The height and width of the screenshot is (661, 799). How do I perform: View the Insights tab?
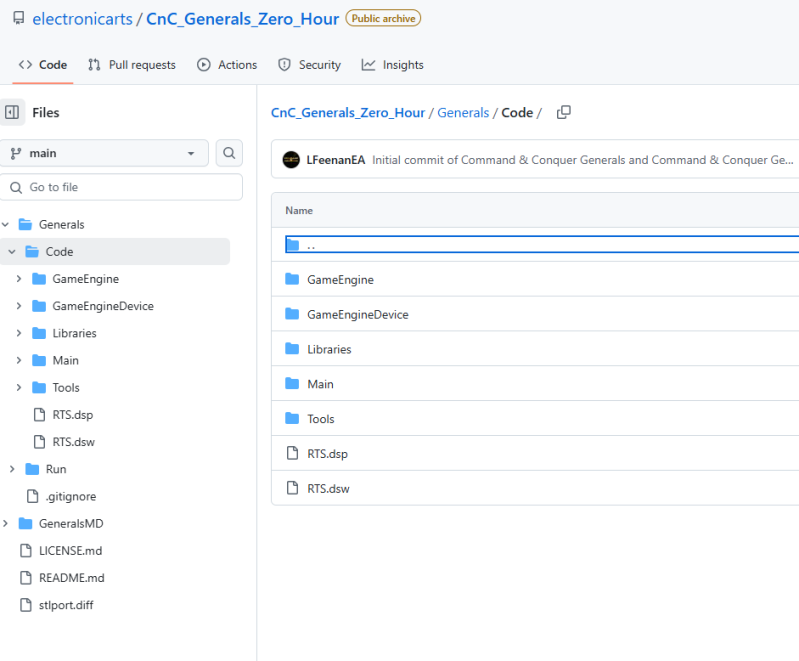click(392, 65)
